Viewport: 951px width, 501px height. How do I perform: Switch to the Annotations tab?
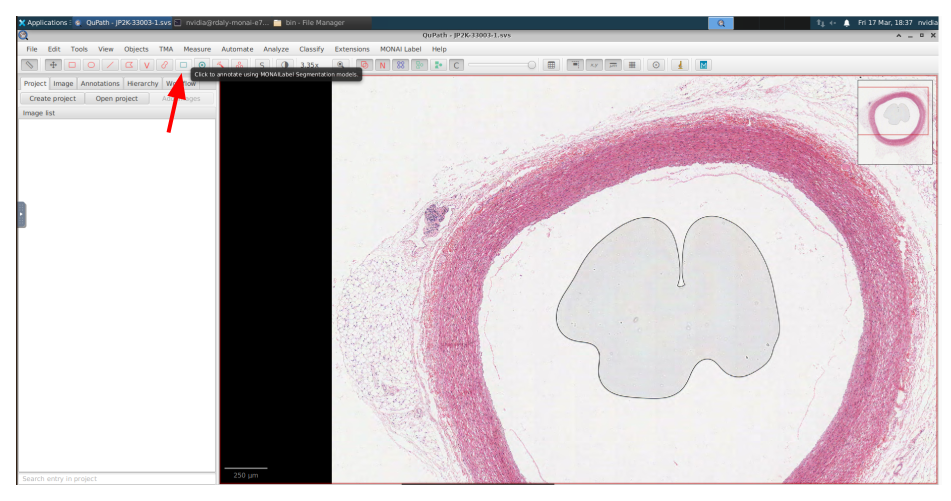100,84
